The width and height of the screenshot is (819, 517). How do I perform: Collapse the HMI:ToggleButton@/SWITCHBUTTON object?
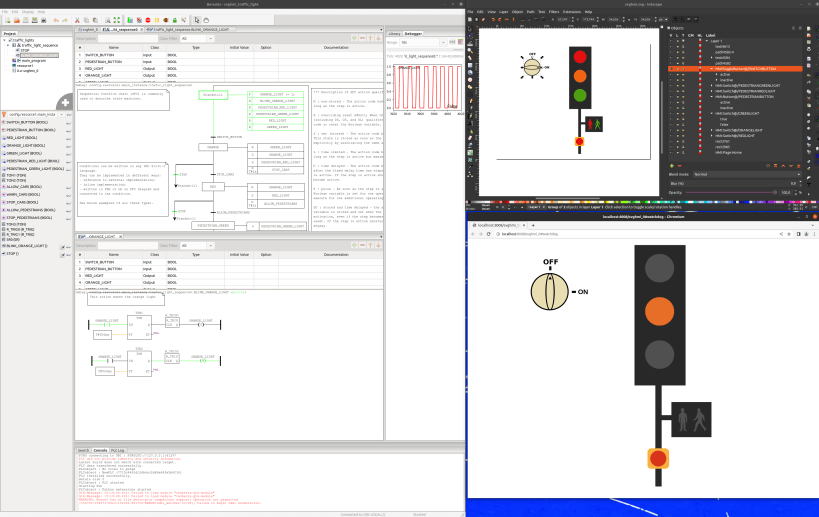(711, 69)
